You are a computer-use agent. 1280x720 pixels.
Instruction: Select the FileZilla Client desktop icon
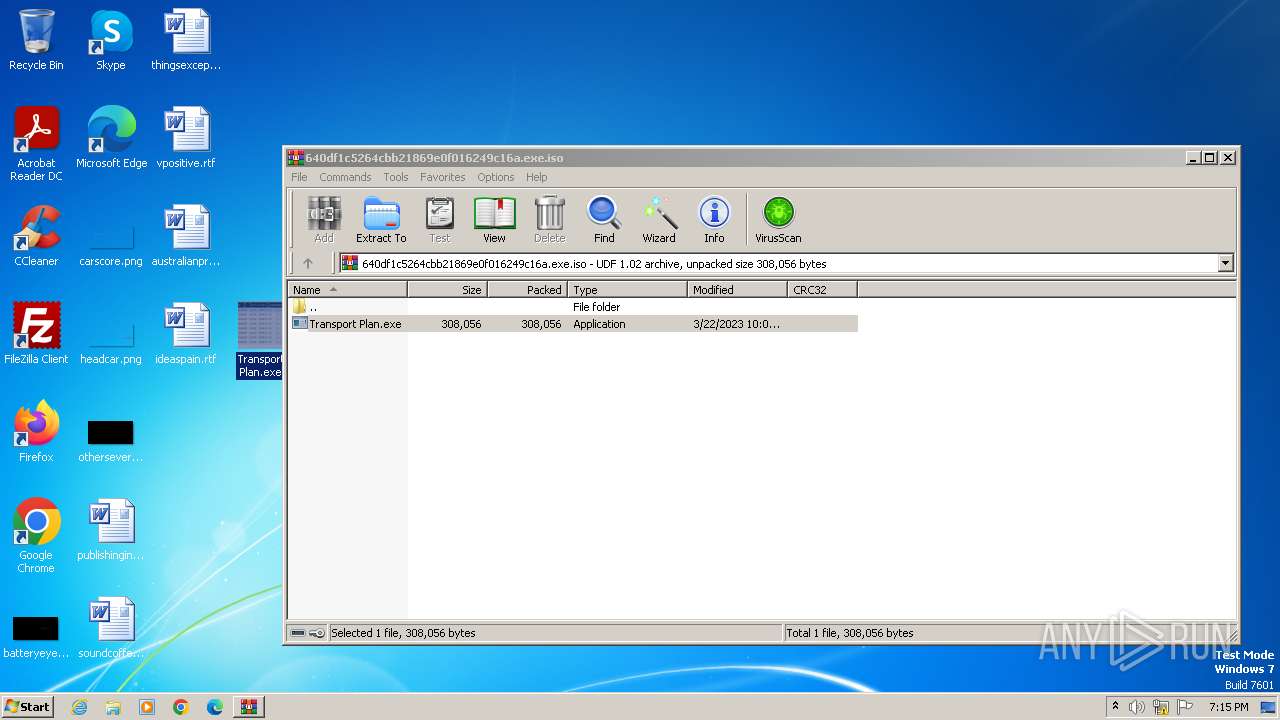[x=36, y=334]
